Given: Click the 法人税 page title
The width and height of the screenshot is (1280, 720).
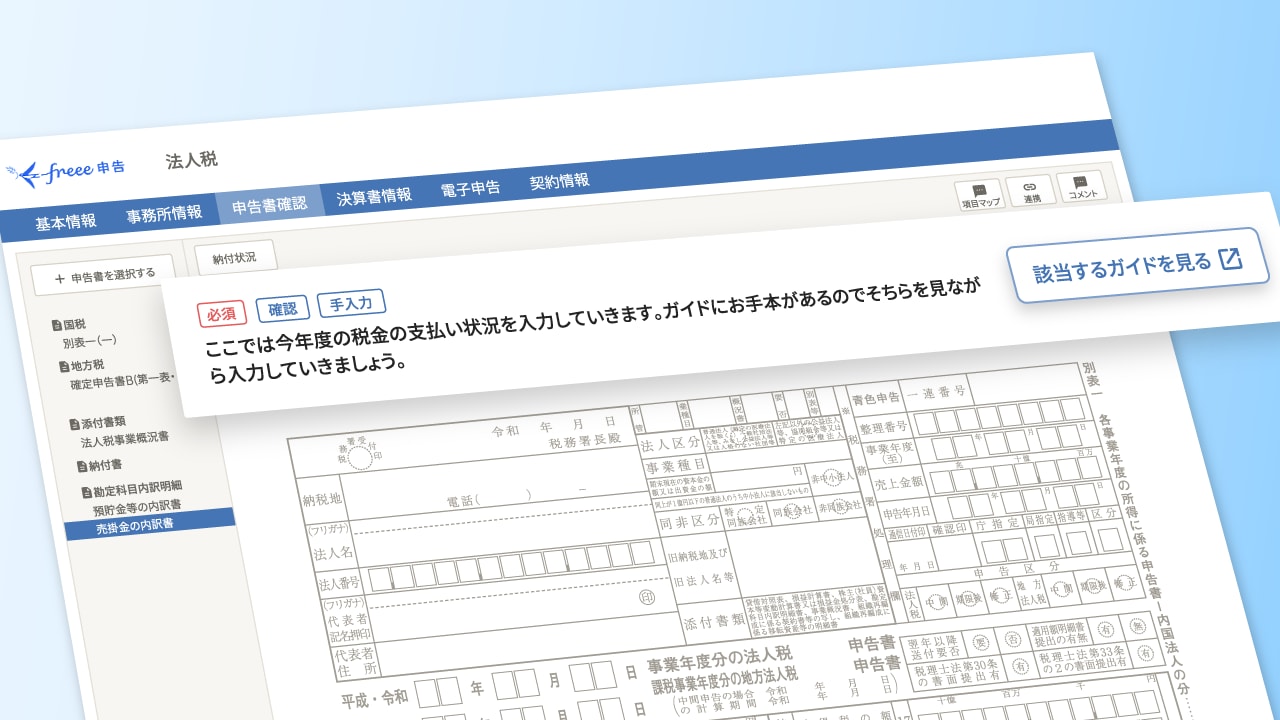Looking at the screenshot, I should (x=191, y=160).
